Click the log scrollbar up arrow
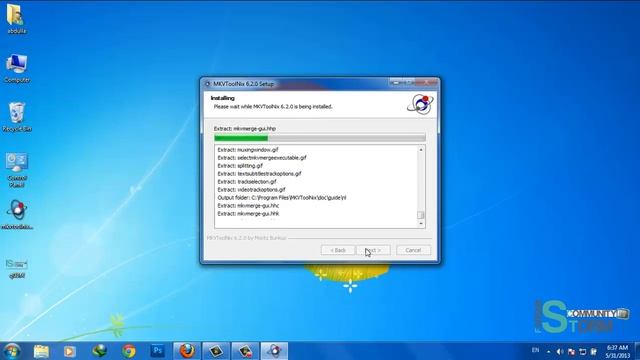 click(x=421, y=150)
